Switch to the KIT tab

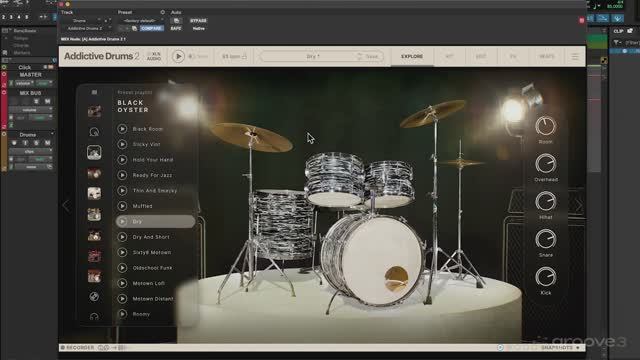click(449, 56)
